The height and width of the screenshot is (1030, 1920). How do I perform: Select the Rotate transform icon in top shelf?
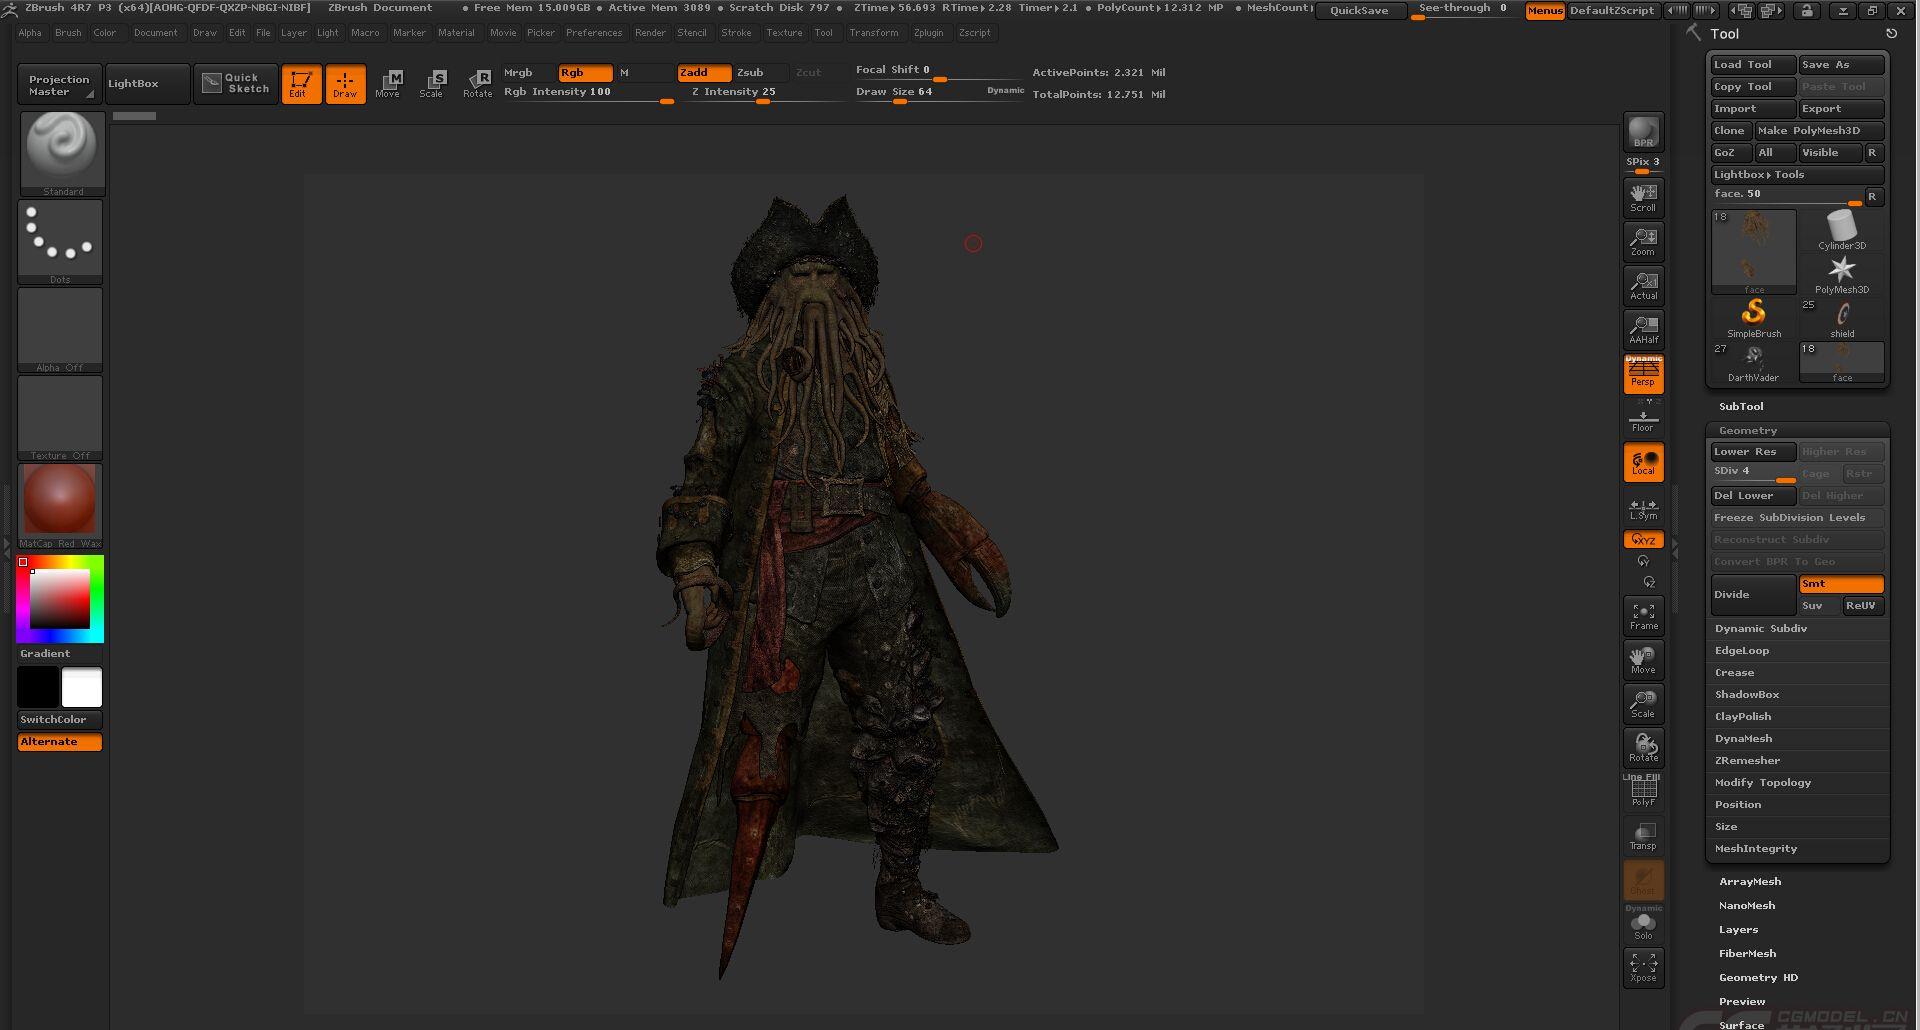(477, 84)
